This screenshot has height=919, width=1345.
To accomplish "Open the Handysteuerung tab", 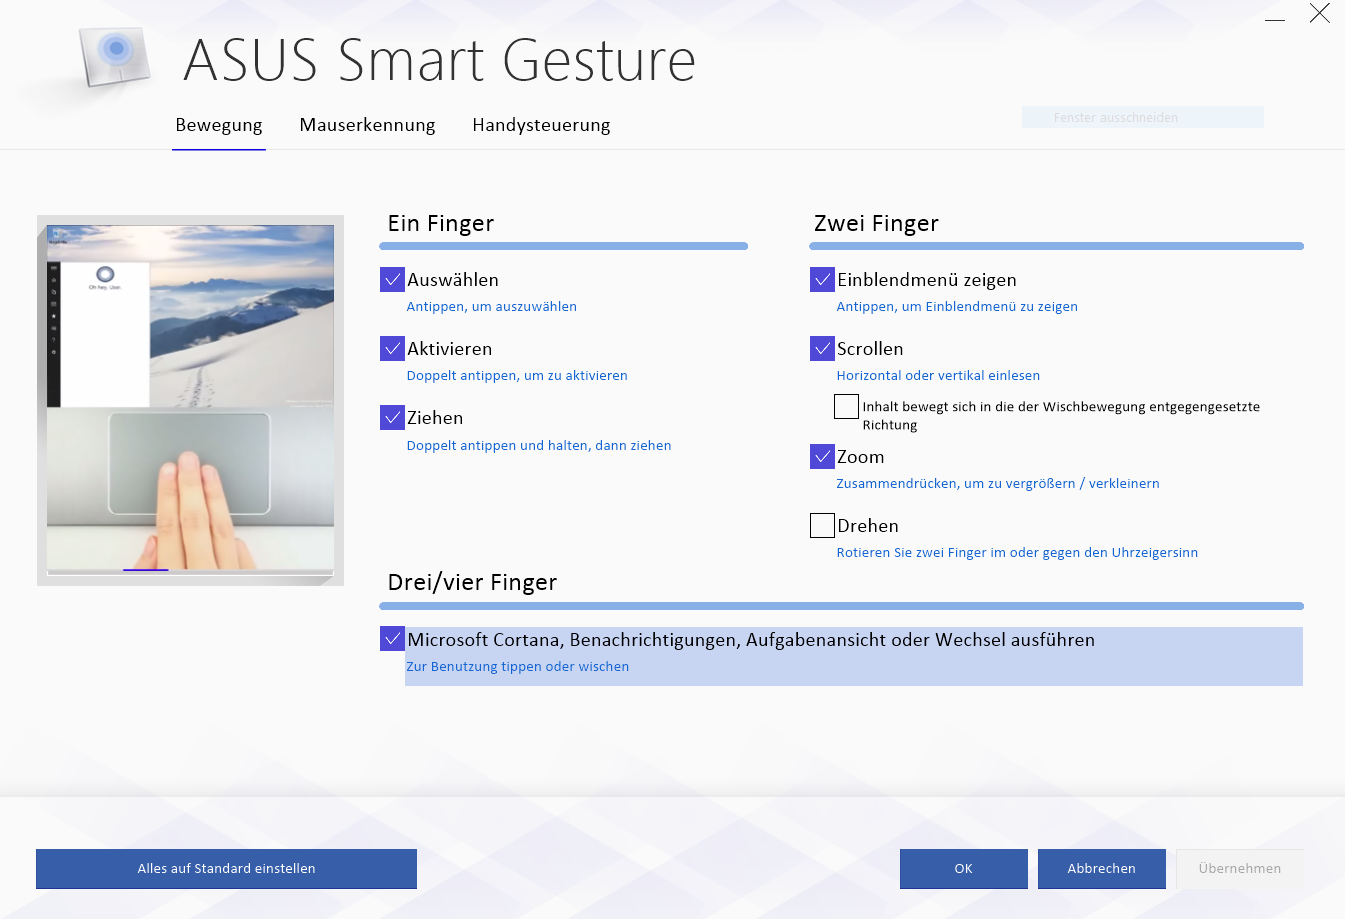I will coord(541,125).
